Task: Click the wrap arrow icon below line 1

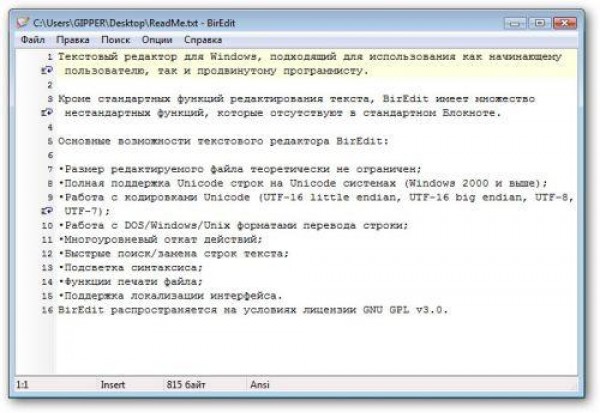Action: tap(47, 70)
